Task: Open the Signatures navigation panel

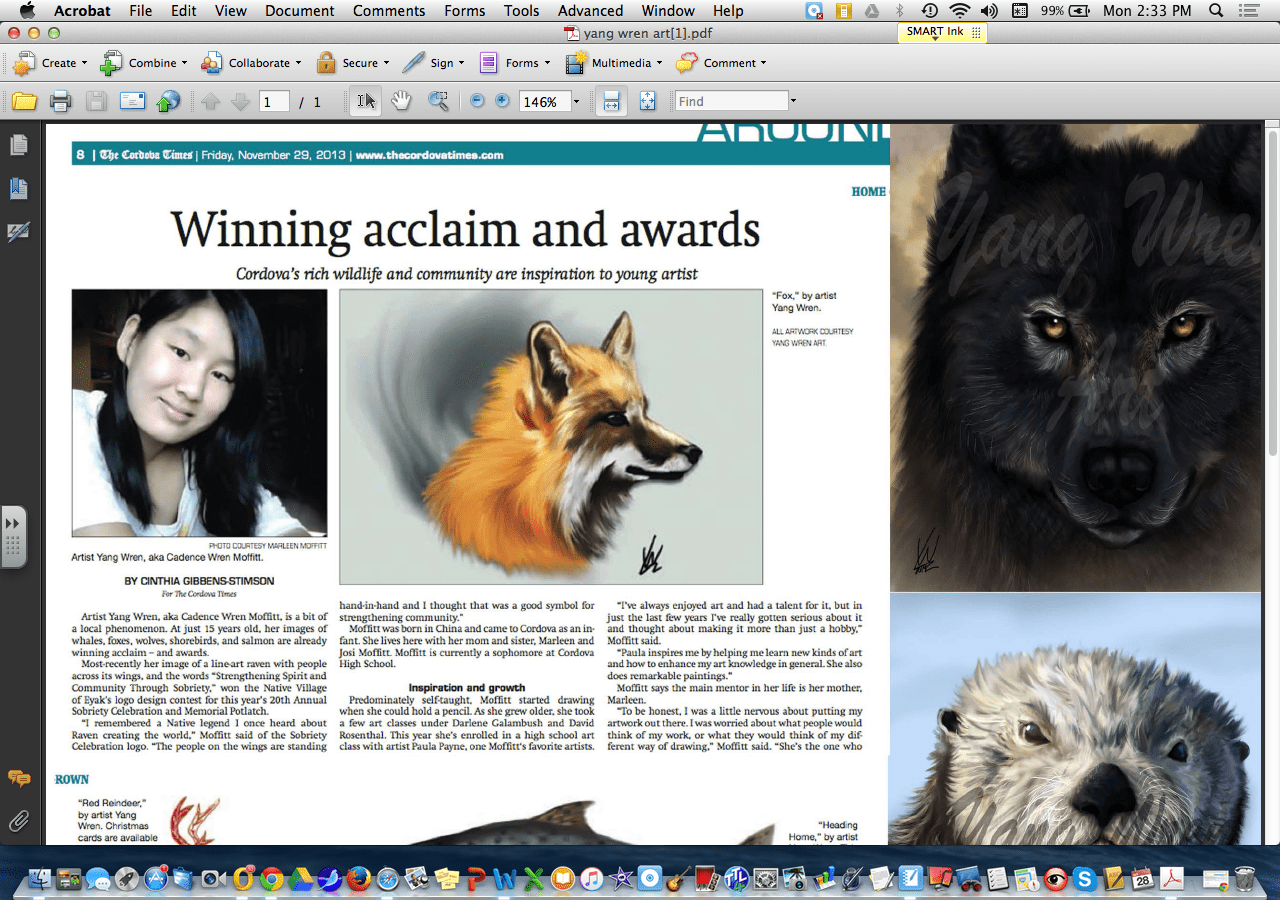Action: pos(19,231)
